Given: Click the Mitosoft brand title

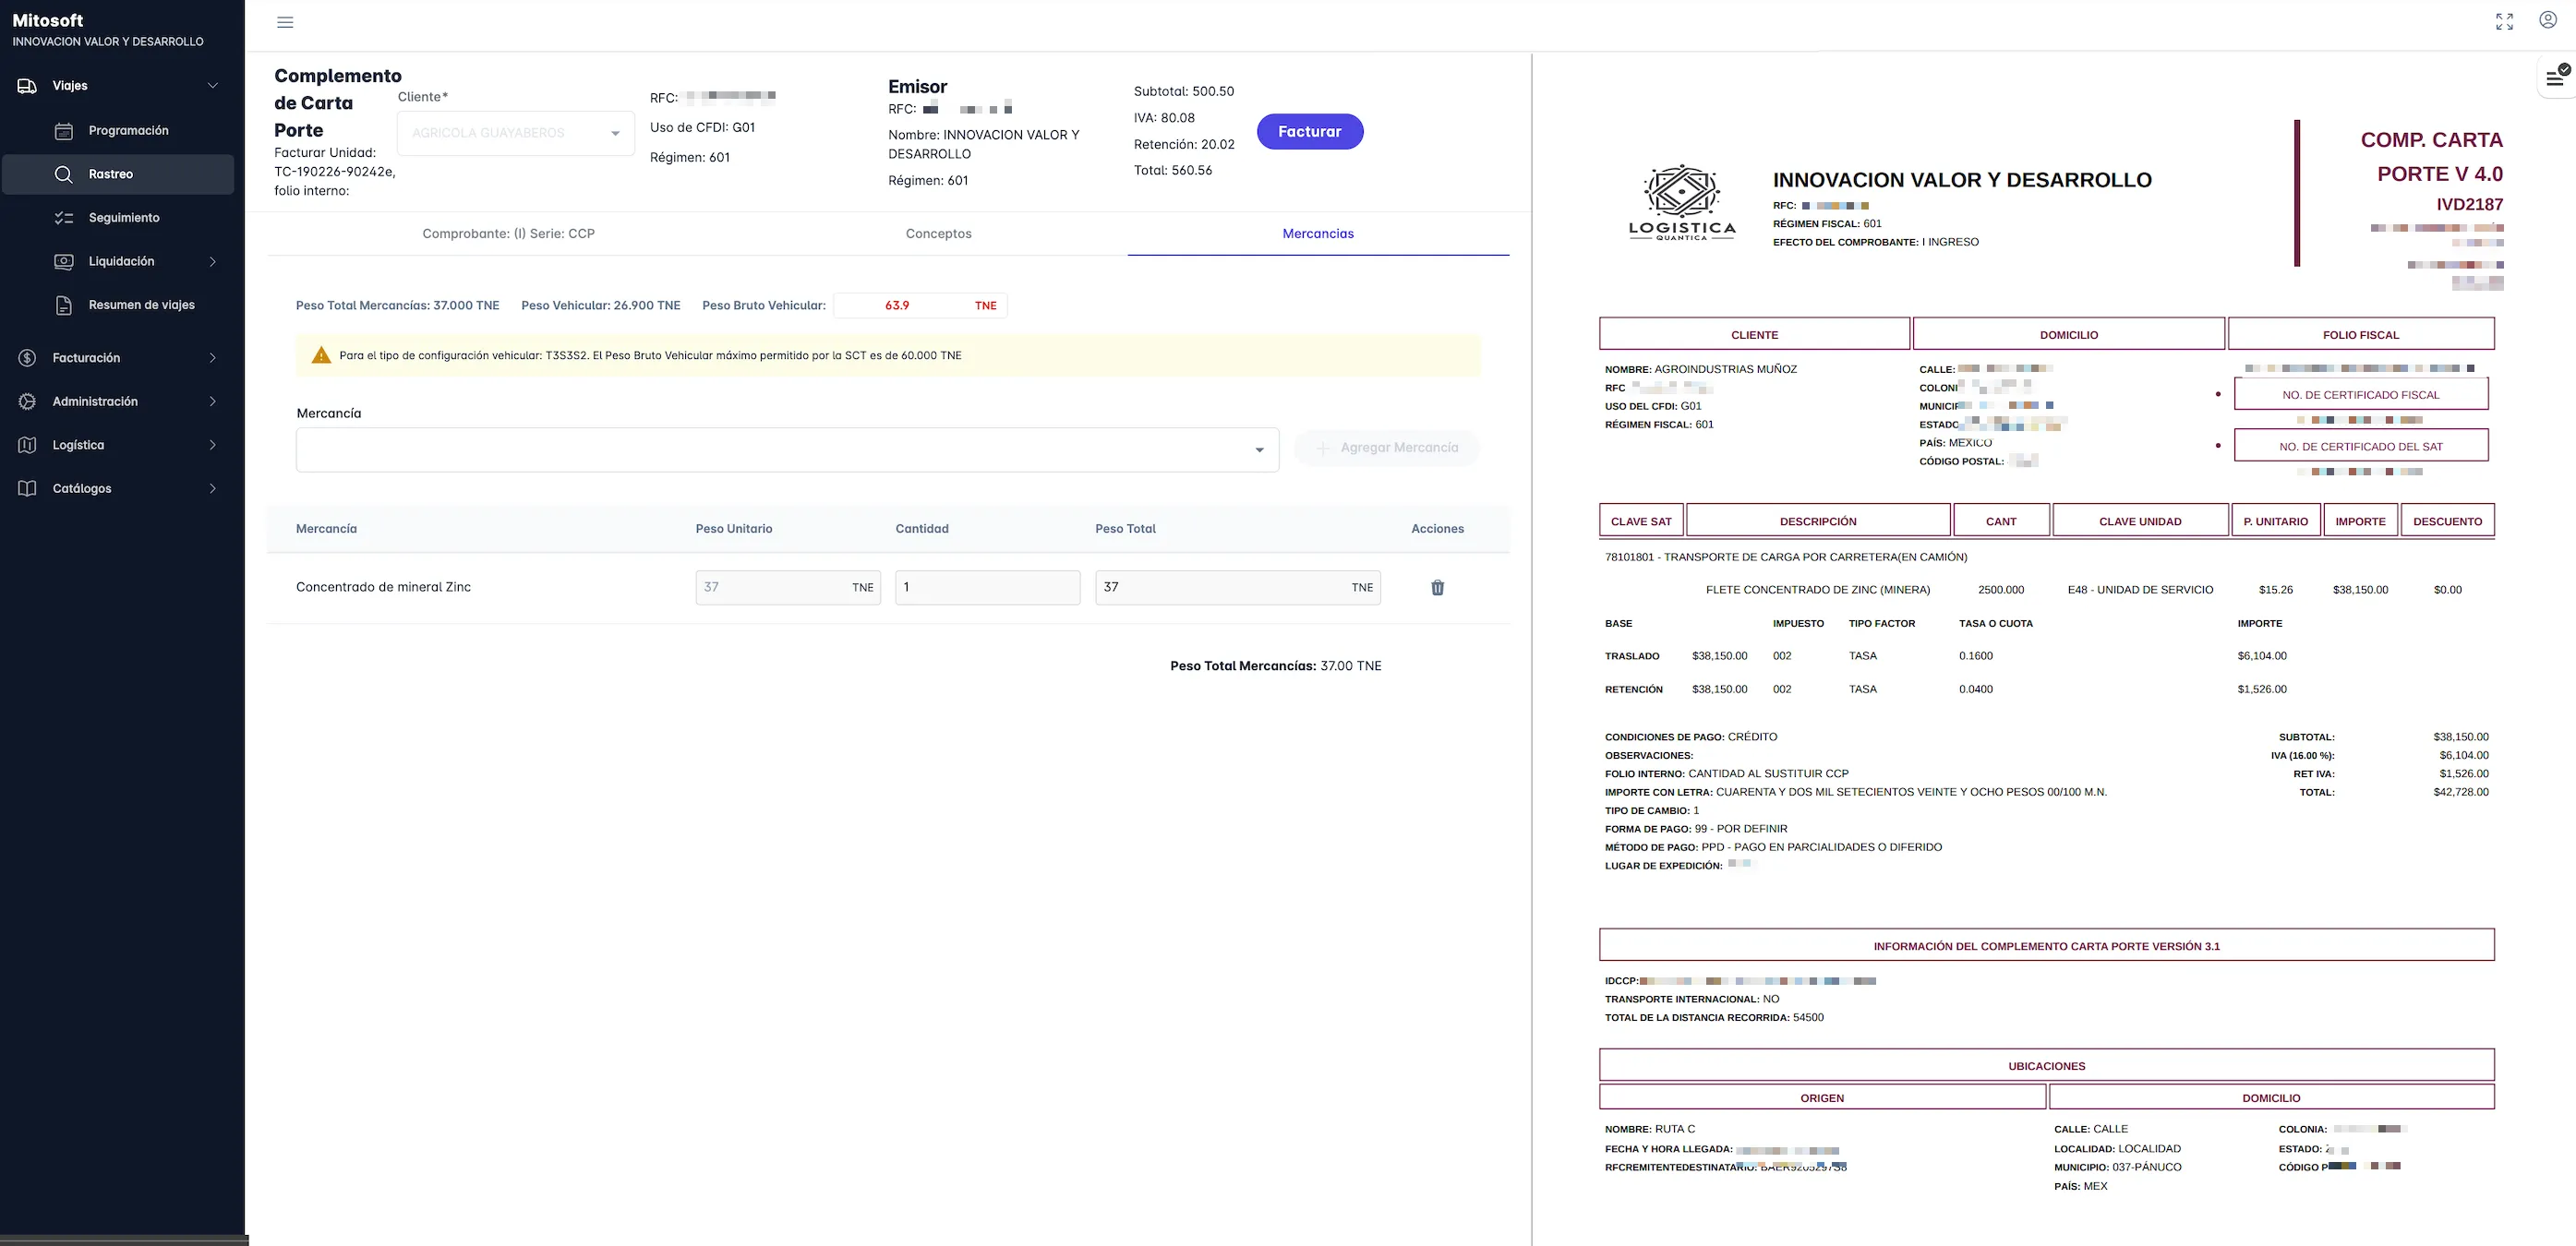Looking at the screenshot, I should (x=48, y=20).
